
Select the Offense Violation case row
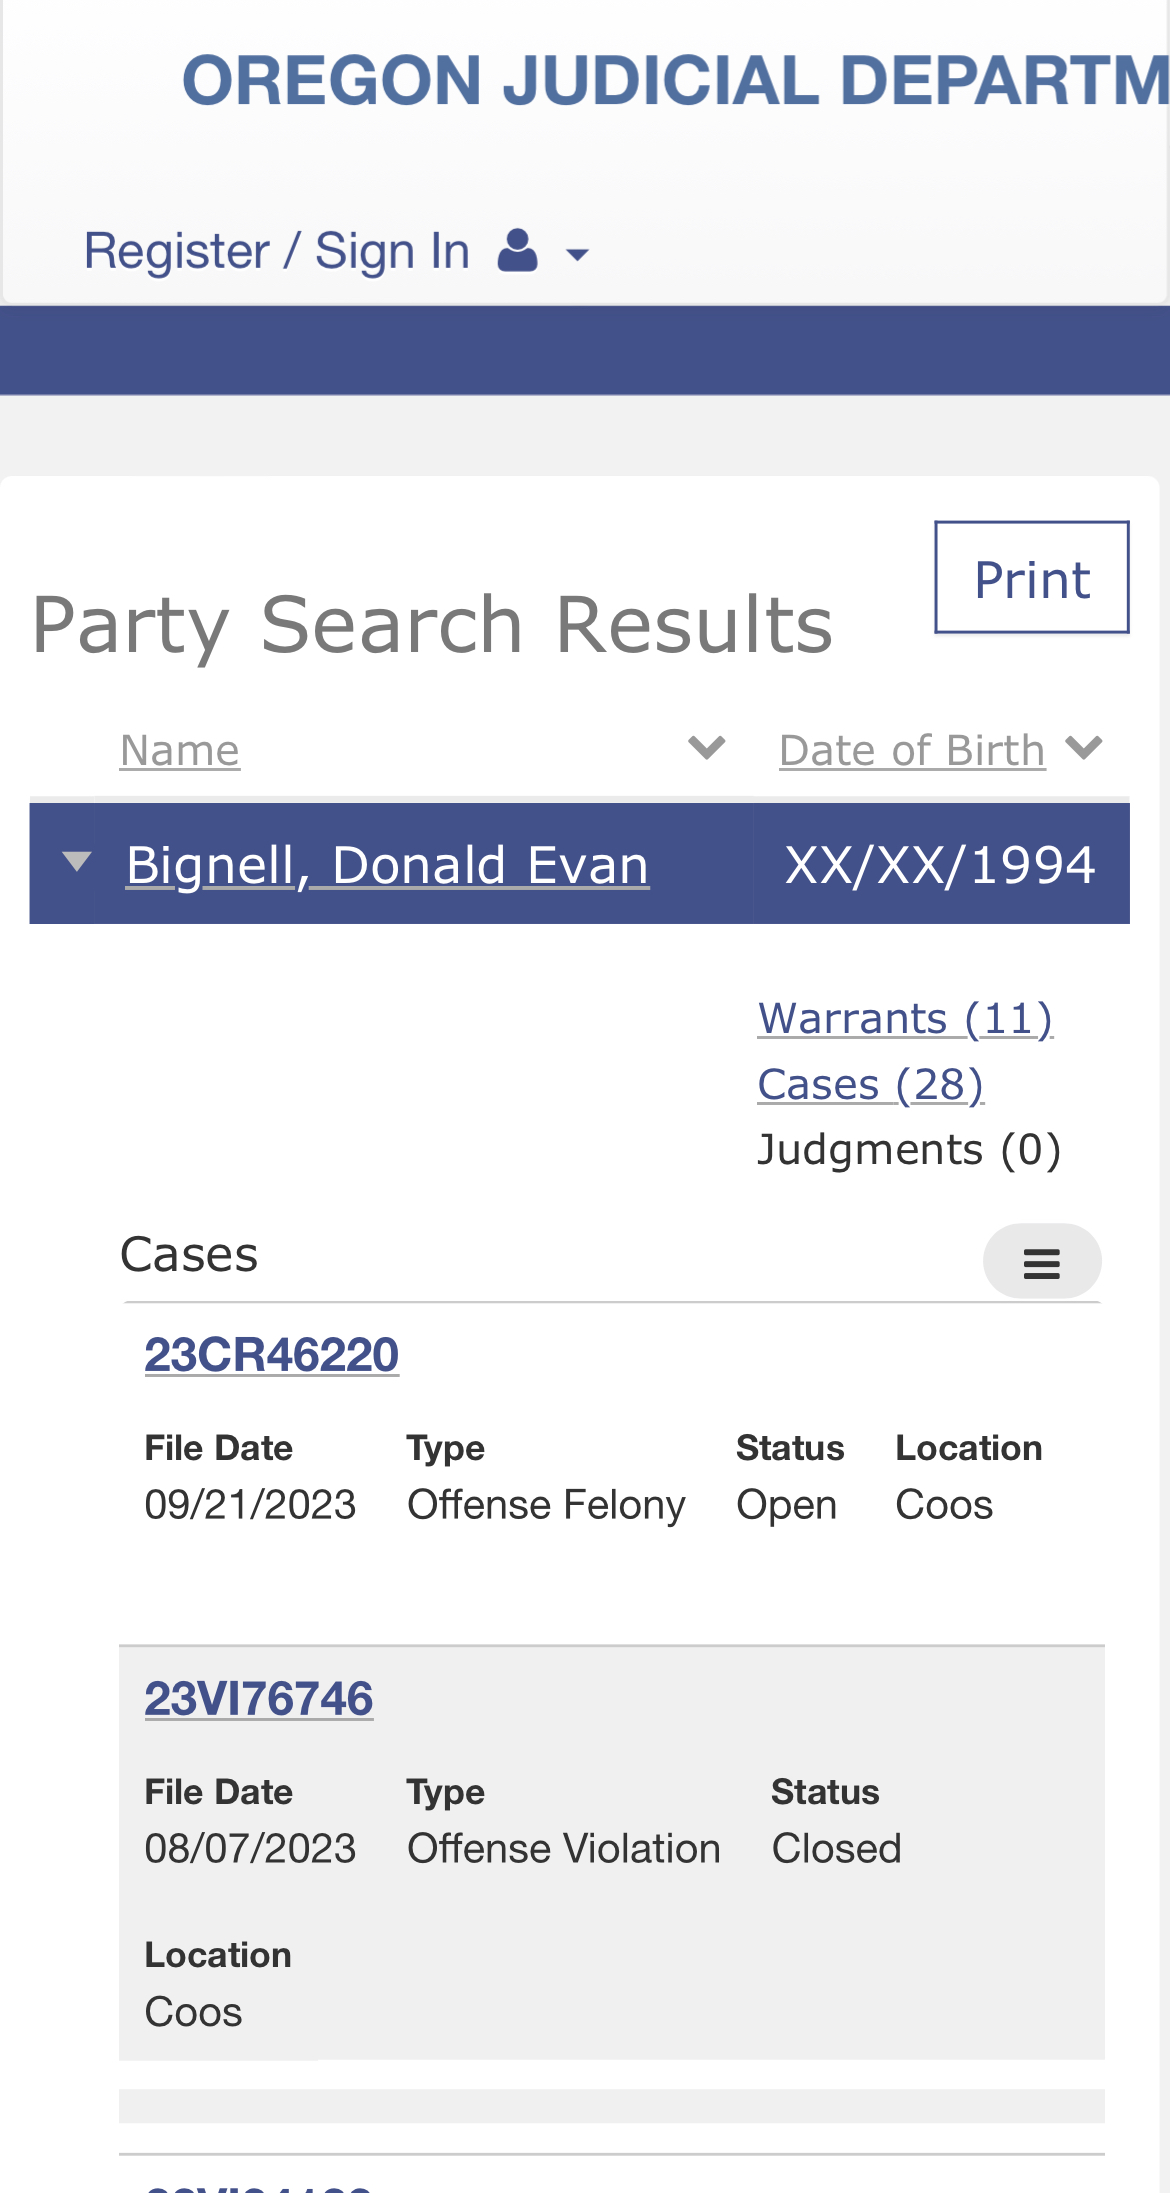[612, 1853]
